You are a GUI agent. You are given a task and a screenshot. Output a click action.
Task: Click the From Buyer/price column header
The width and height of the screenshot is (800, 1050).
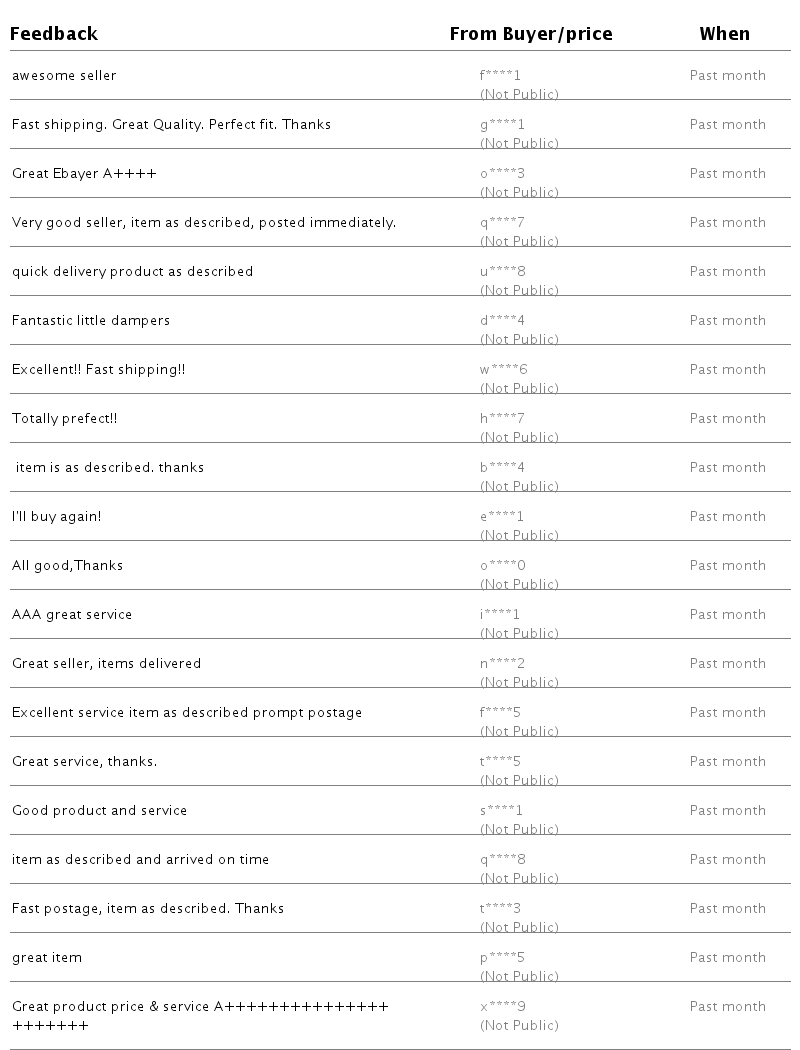pyautogui.click(x=530, y=34)
